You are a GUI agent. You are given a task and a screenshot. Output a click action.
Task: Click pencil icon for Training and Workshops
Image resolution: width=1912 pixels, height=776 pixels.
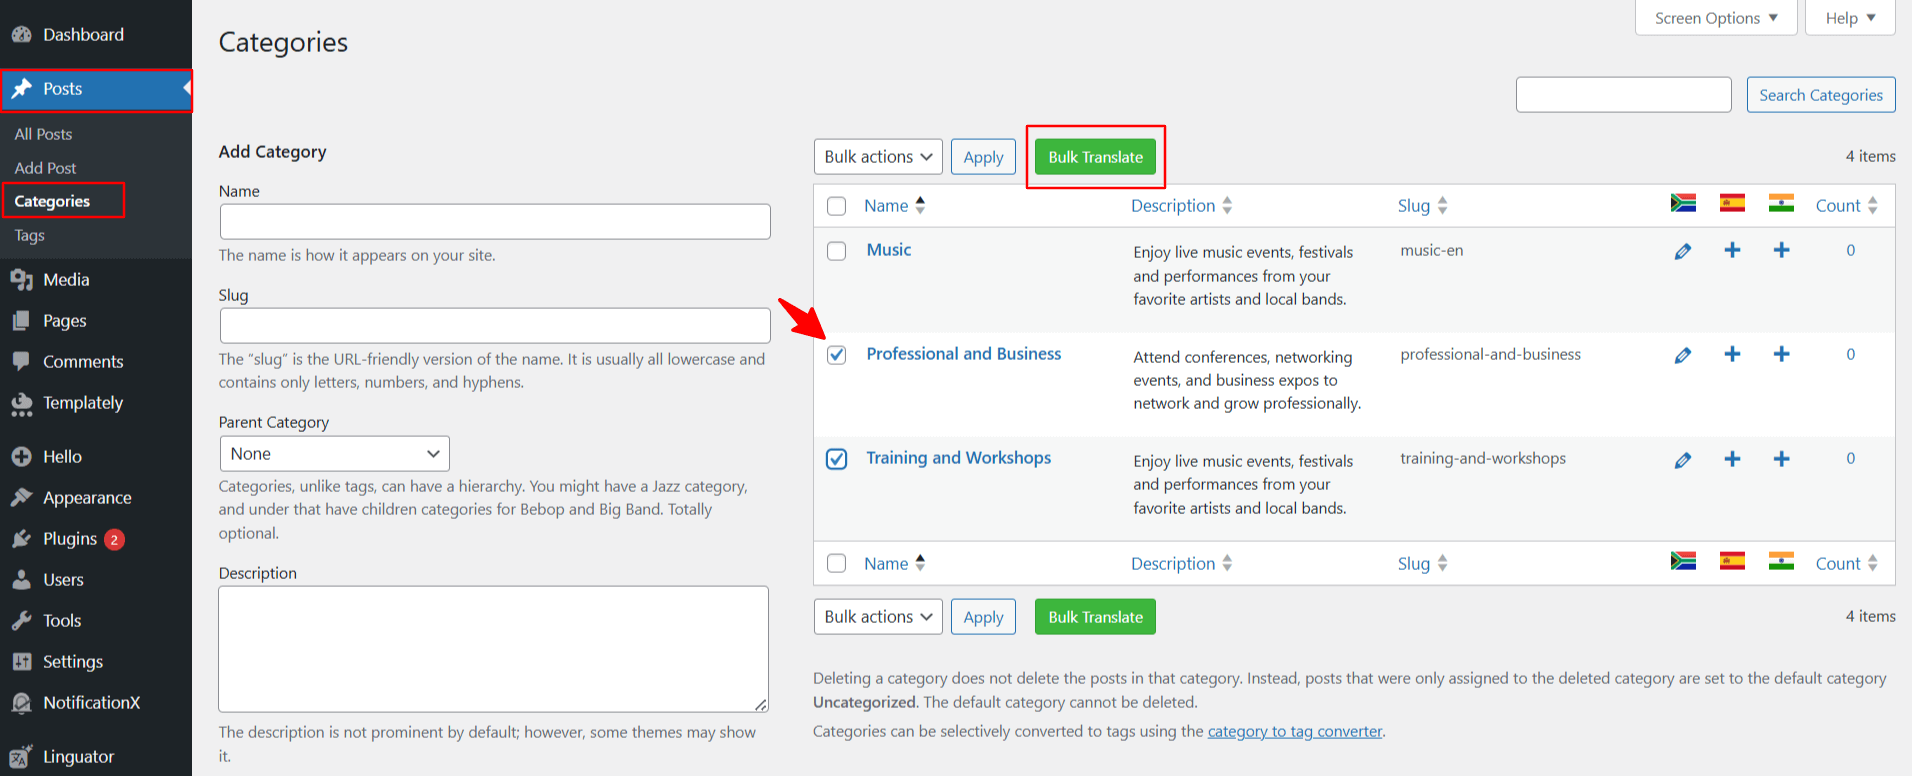pyautogui.click(x=1683, y=460)
